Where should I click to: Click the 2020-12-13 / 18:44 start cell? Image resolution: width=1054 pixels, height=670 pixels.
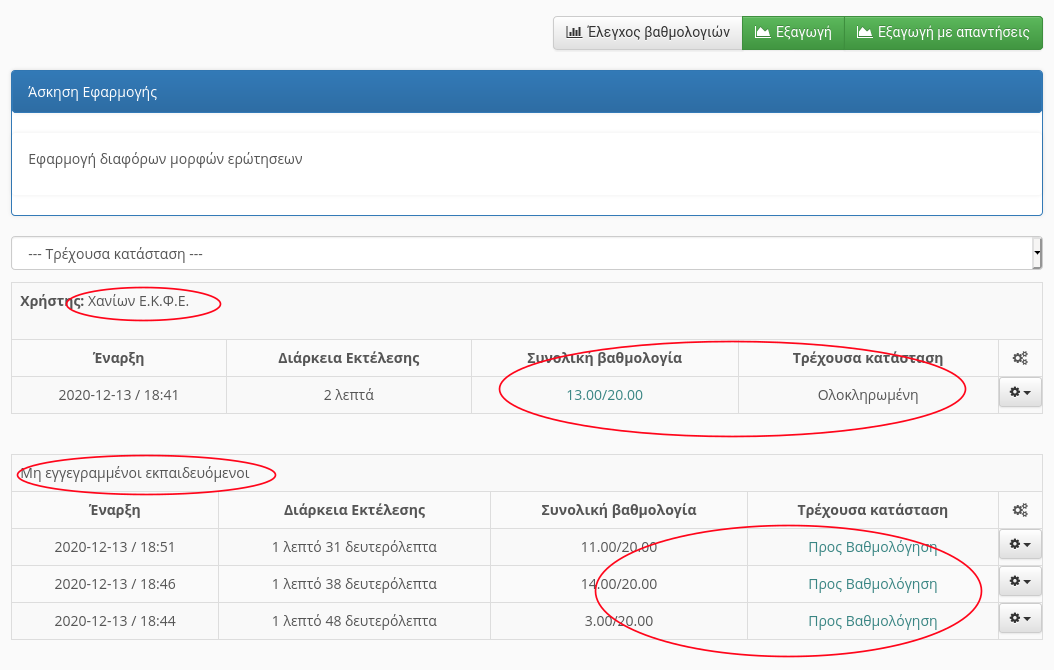pyautogui.click(x=115, y=621)
